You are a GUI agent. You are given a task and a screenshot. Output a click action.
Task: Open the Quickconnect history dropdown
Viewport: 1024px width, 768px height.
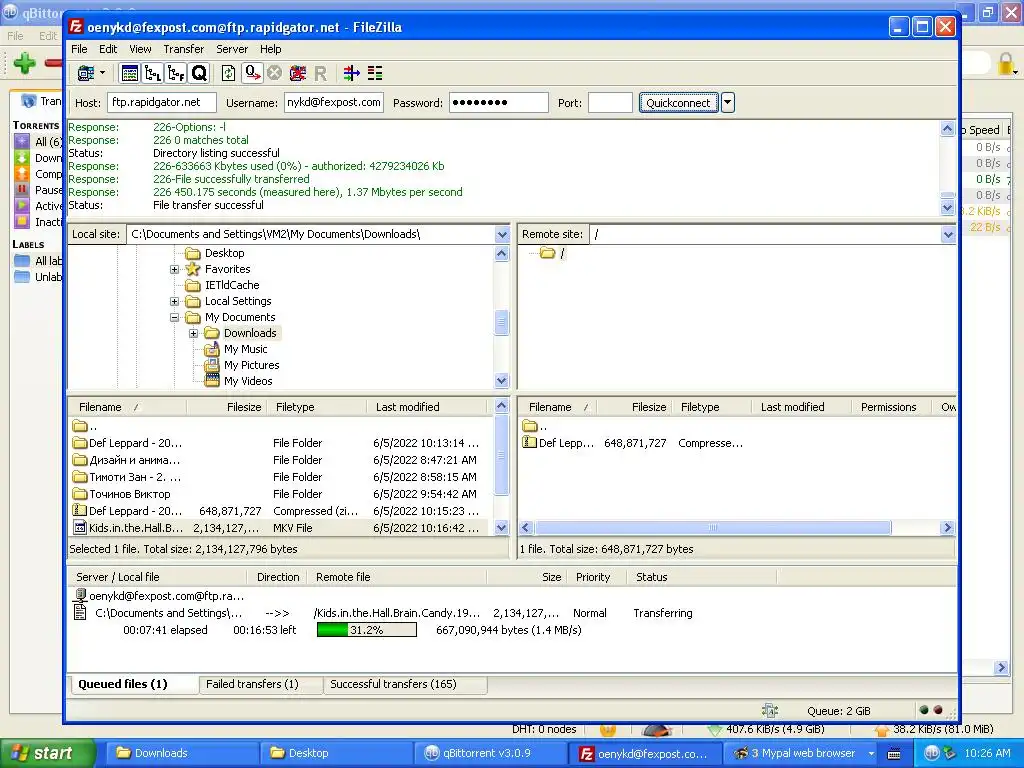point(728,103)
